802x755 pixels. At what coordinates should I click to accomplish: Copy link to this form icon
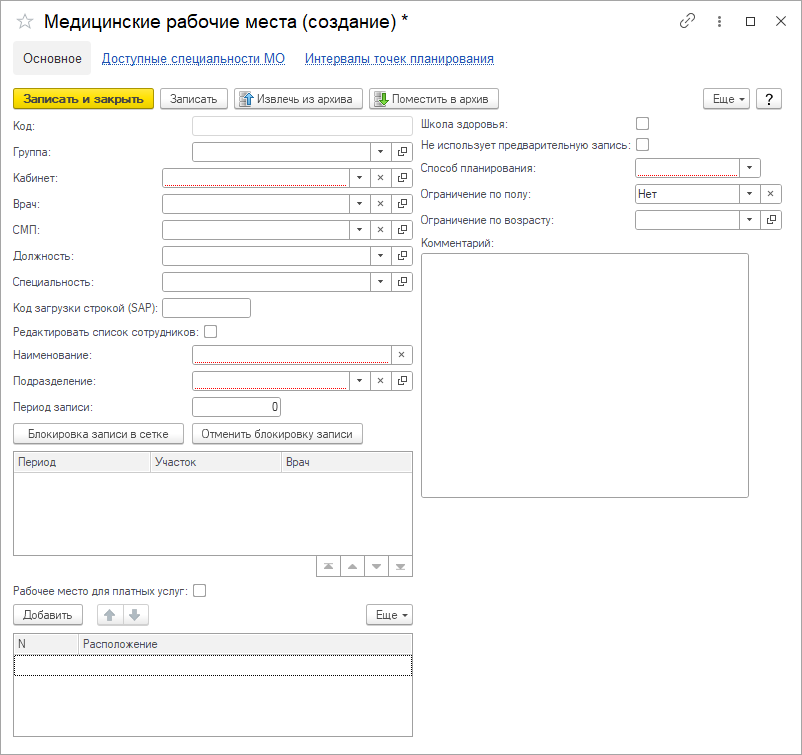(687, 21)
